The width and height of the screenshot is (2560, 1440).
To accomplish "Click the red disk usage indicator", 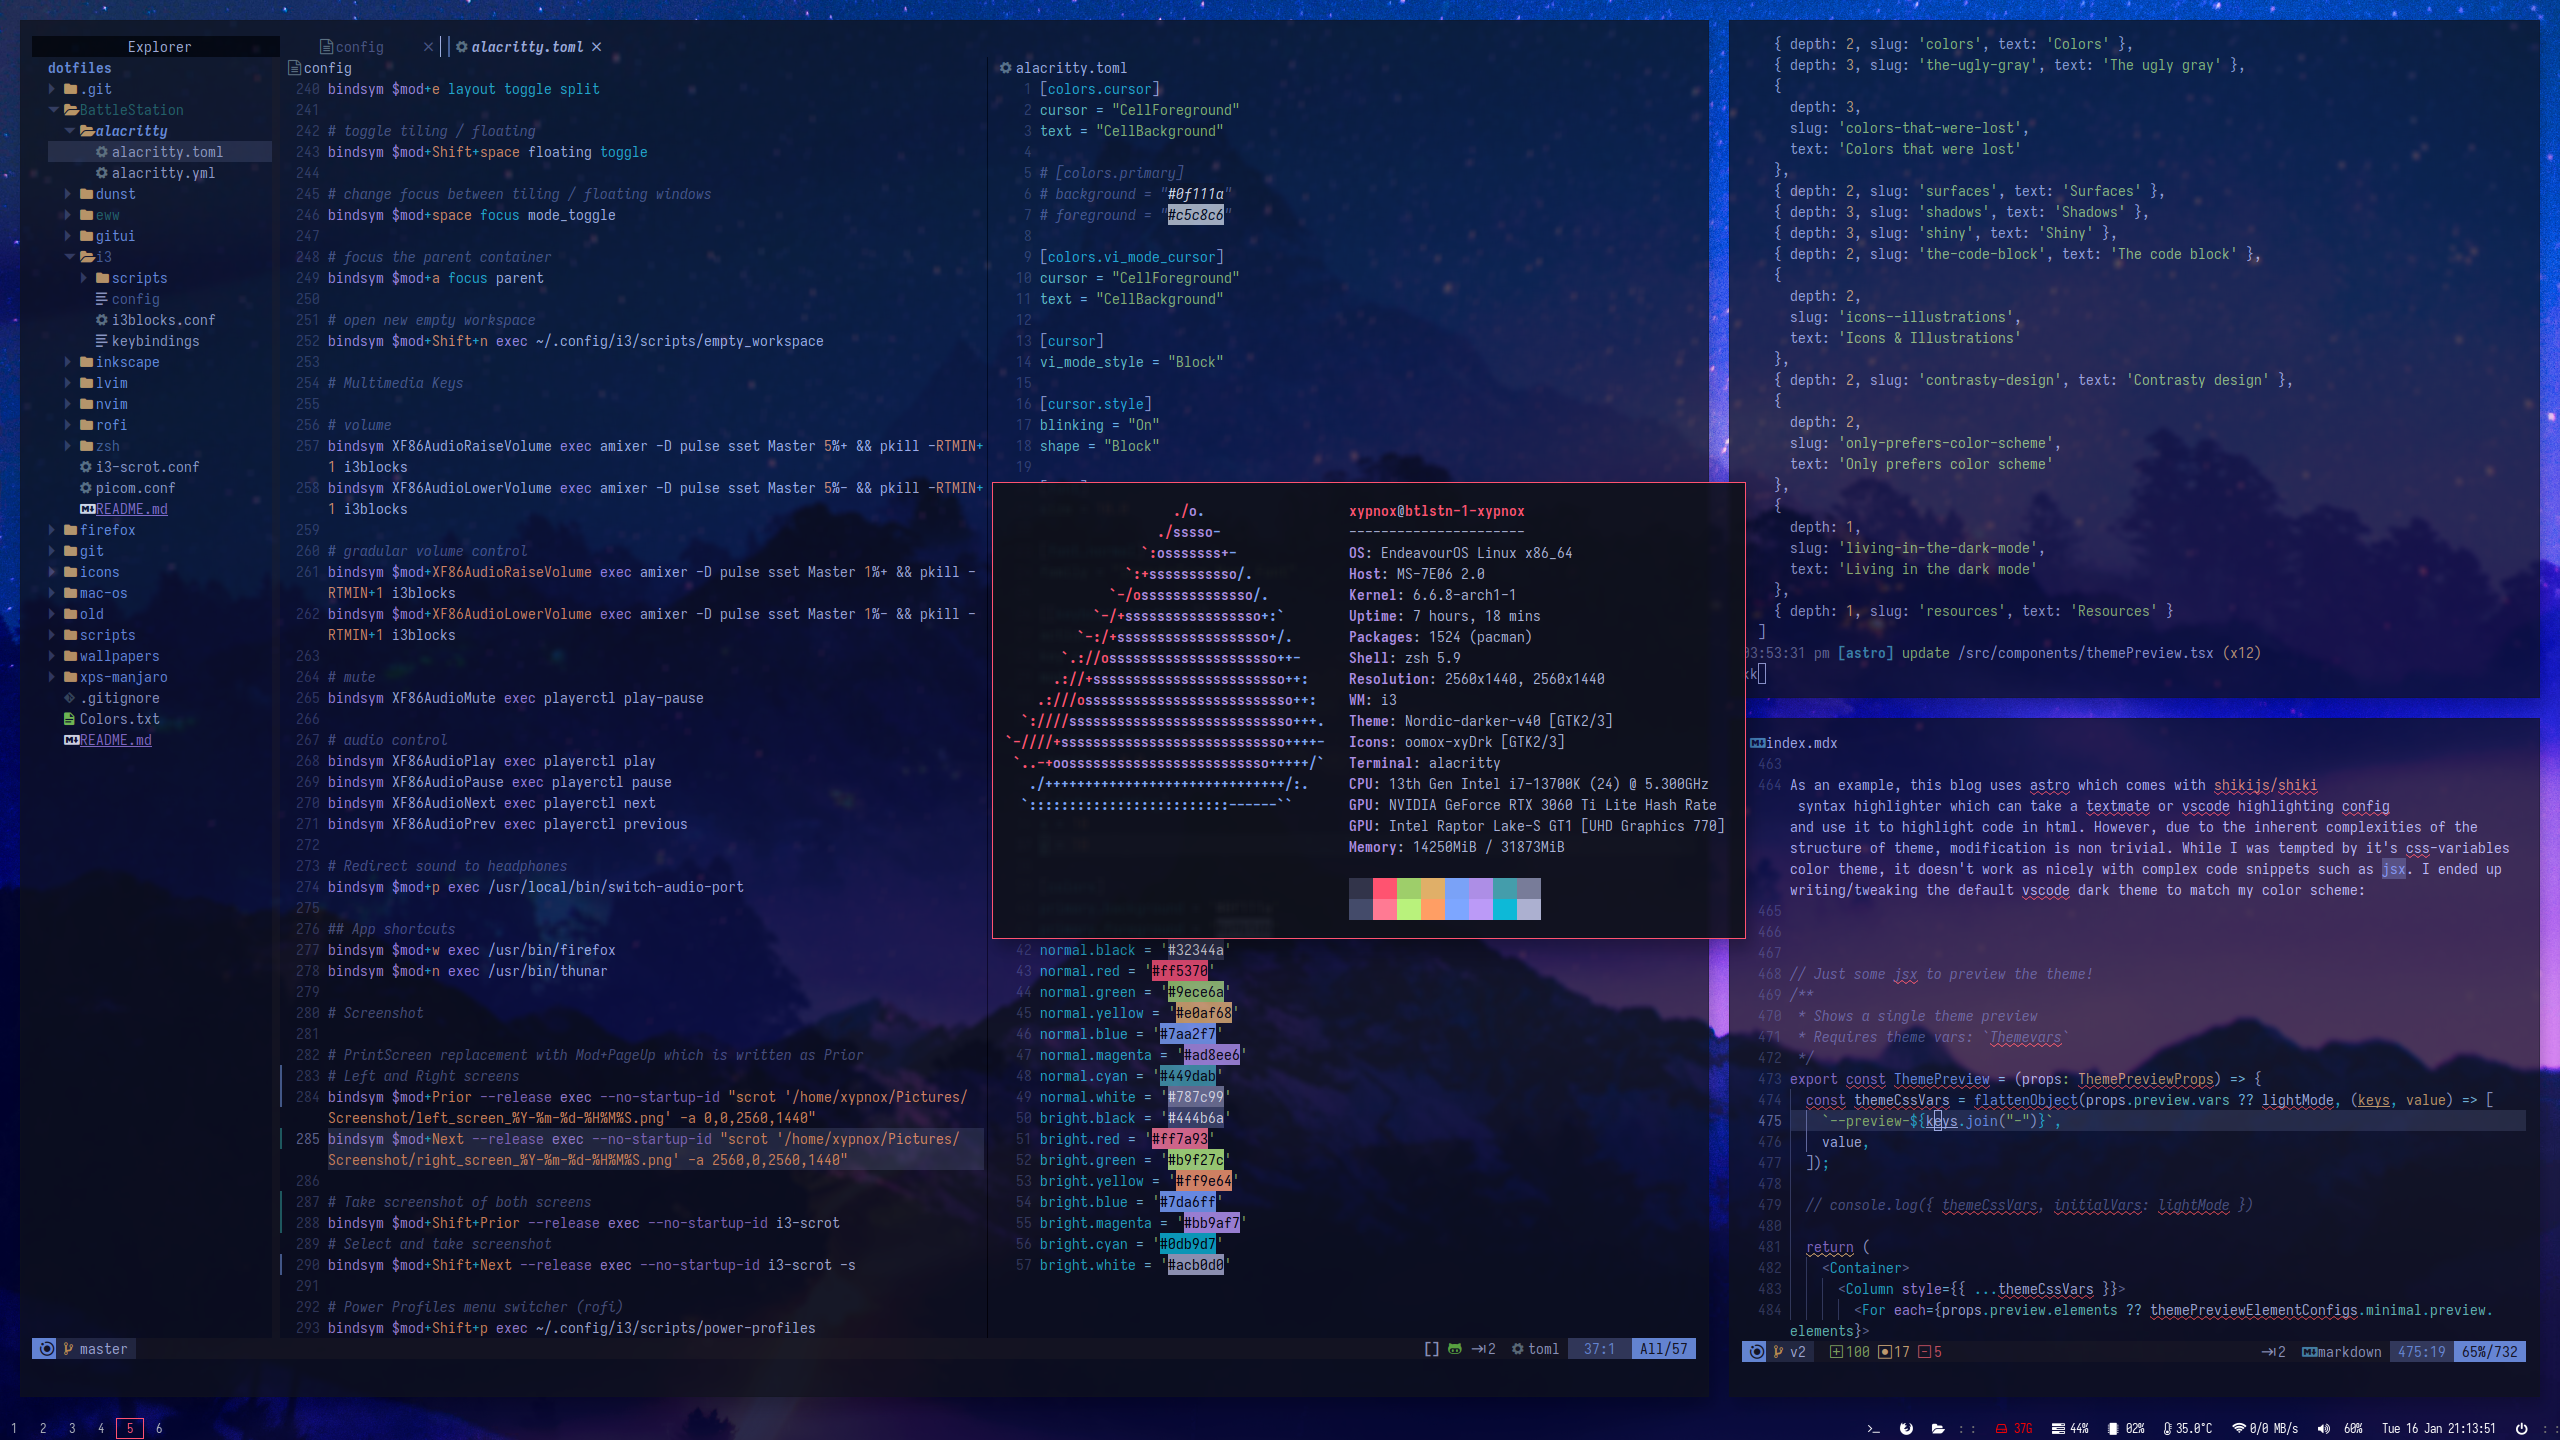I will click(2014, 1428).
